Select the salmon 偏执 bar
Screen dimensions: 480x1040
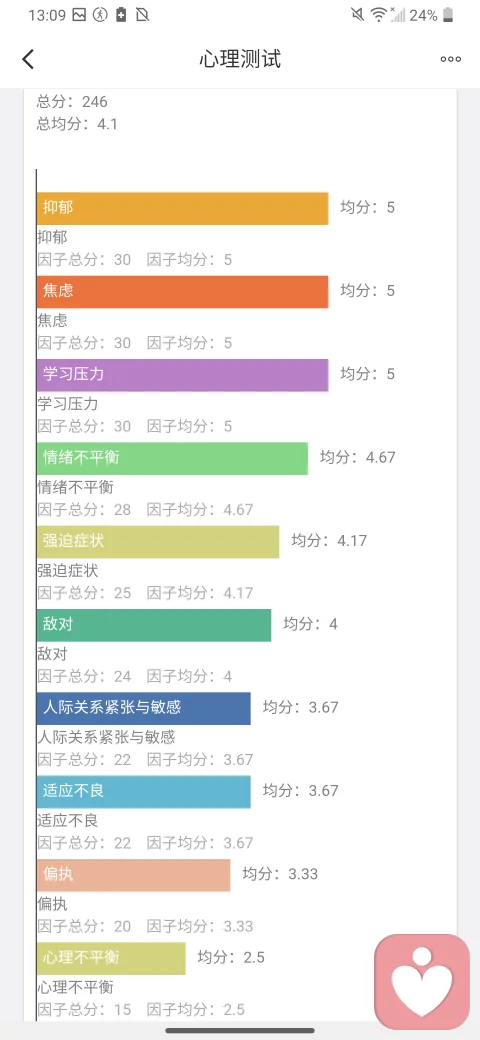(133, 876)
